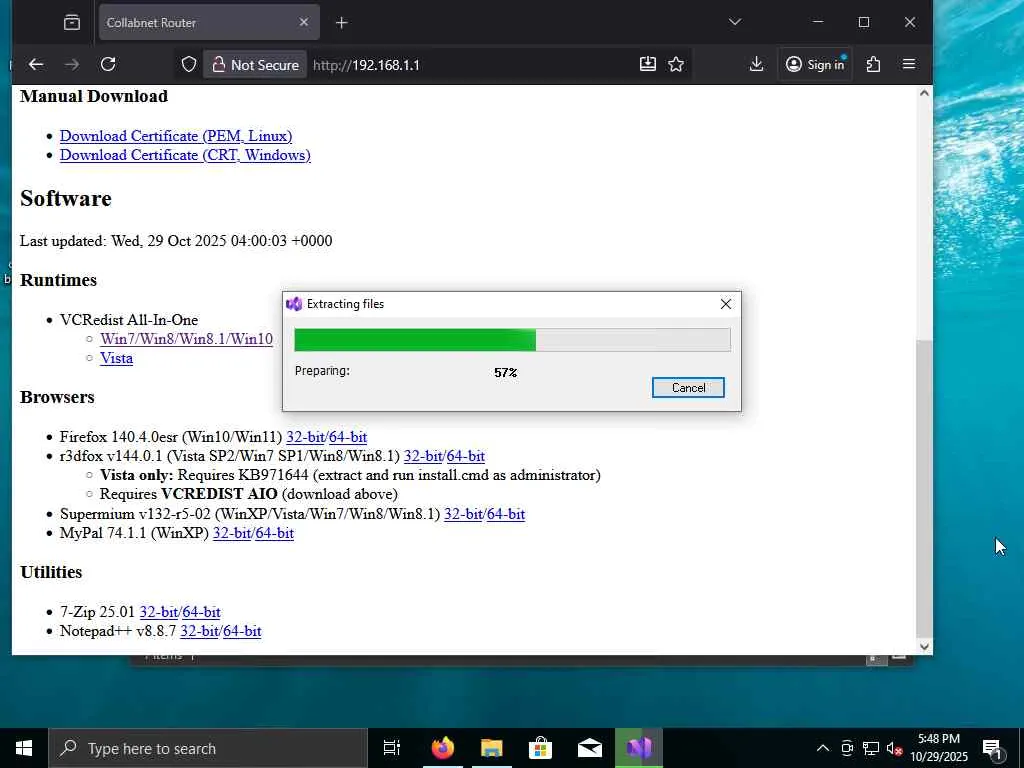
Task: Open the muted volume tray icon
Action: (895, 748)
